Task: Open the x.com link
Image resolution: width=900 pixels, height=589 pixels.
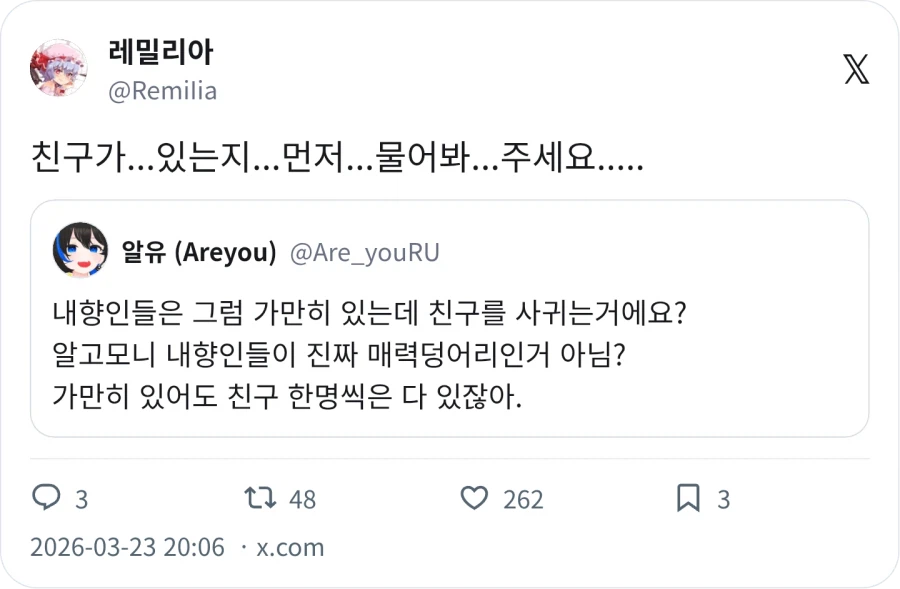Action: coord(289,547)
